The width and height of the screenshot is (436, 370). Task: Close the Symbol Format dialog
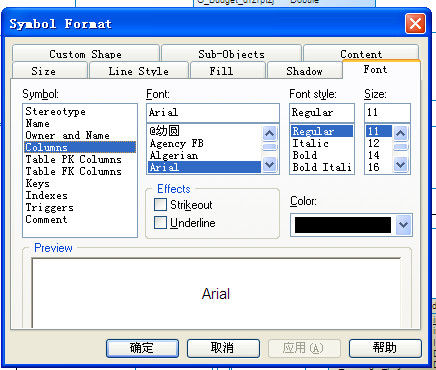[x=415, y=24]
